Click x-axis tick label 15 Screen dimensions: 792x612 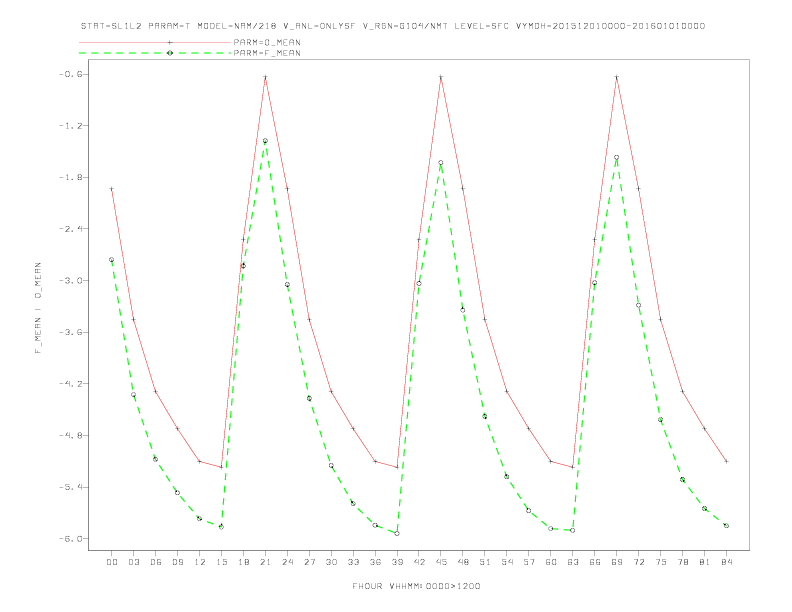click(221, 562)
